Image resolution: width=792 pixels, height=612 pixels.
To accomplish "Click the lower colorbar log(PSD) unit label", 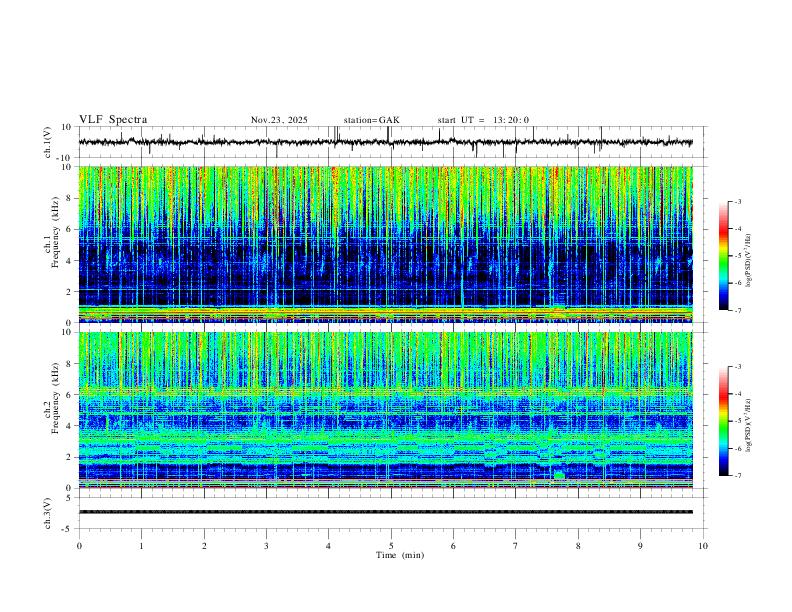I will 748,425.
